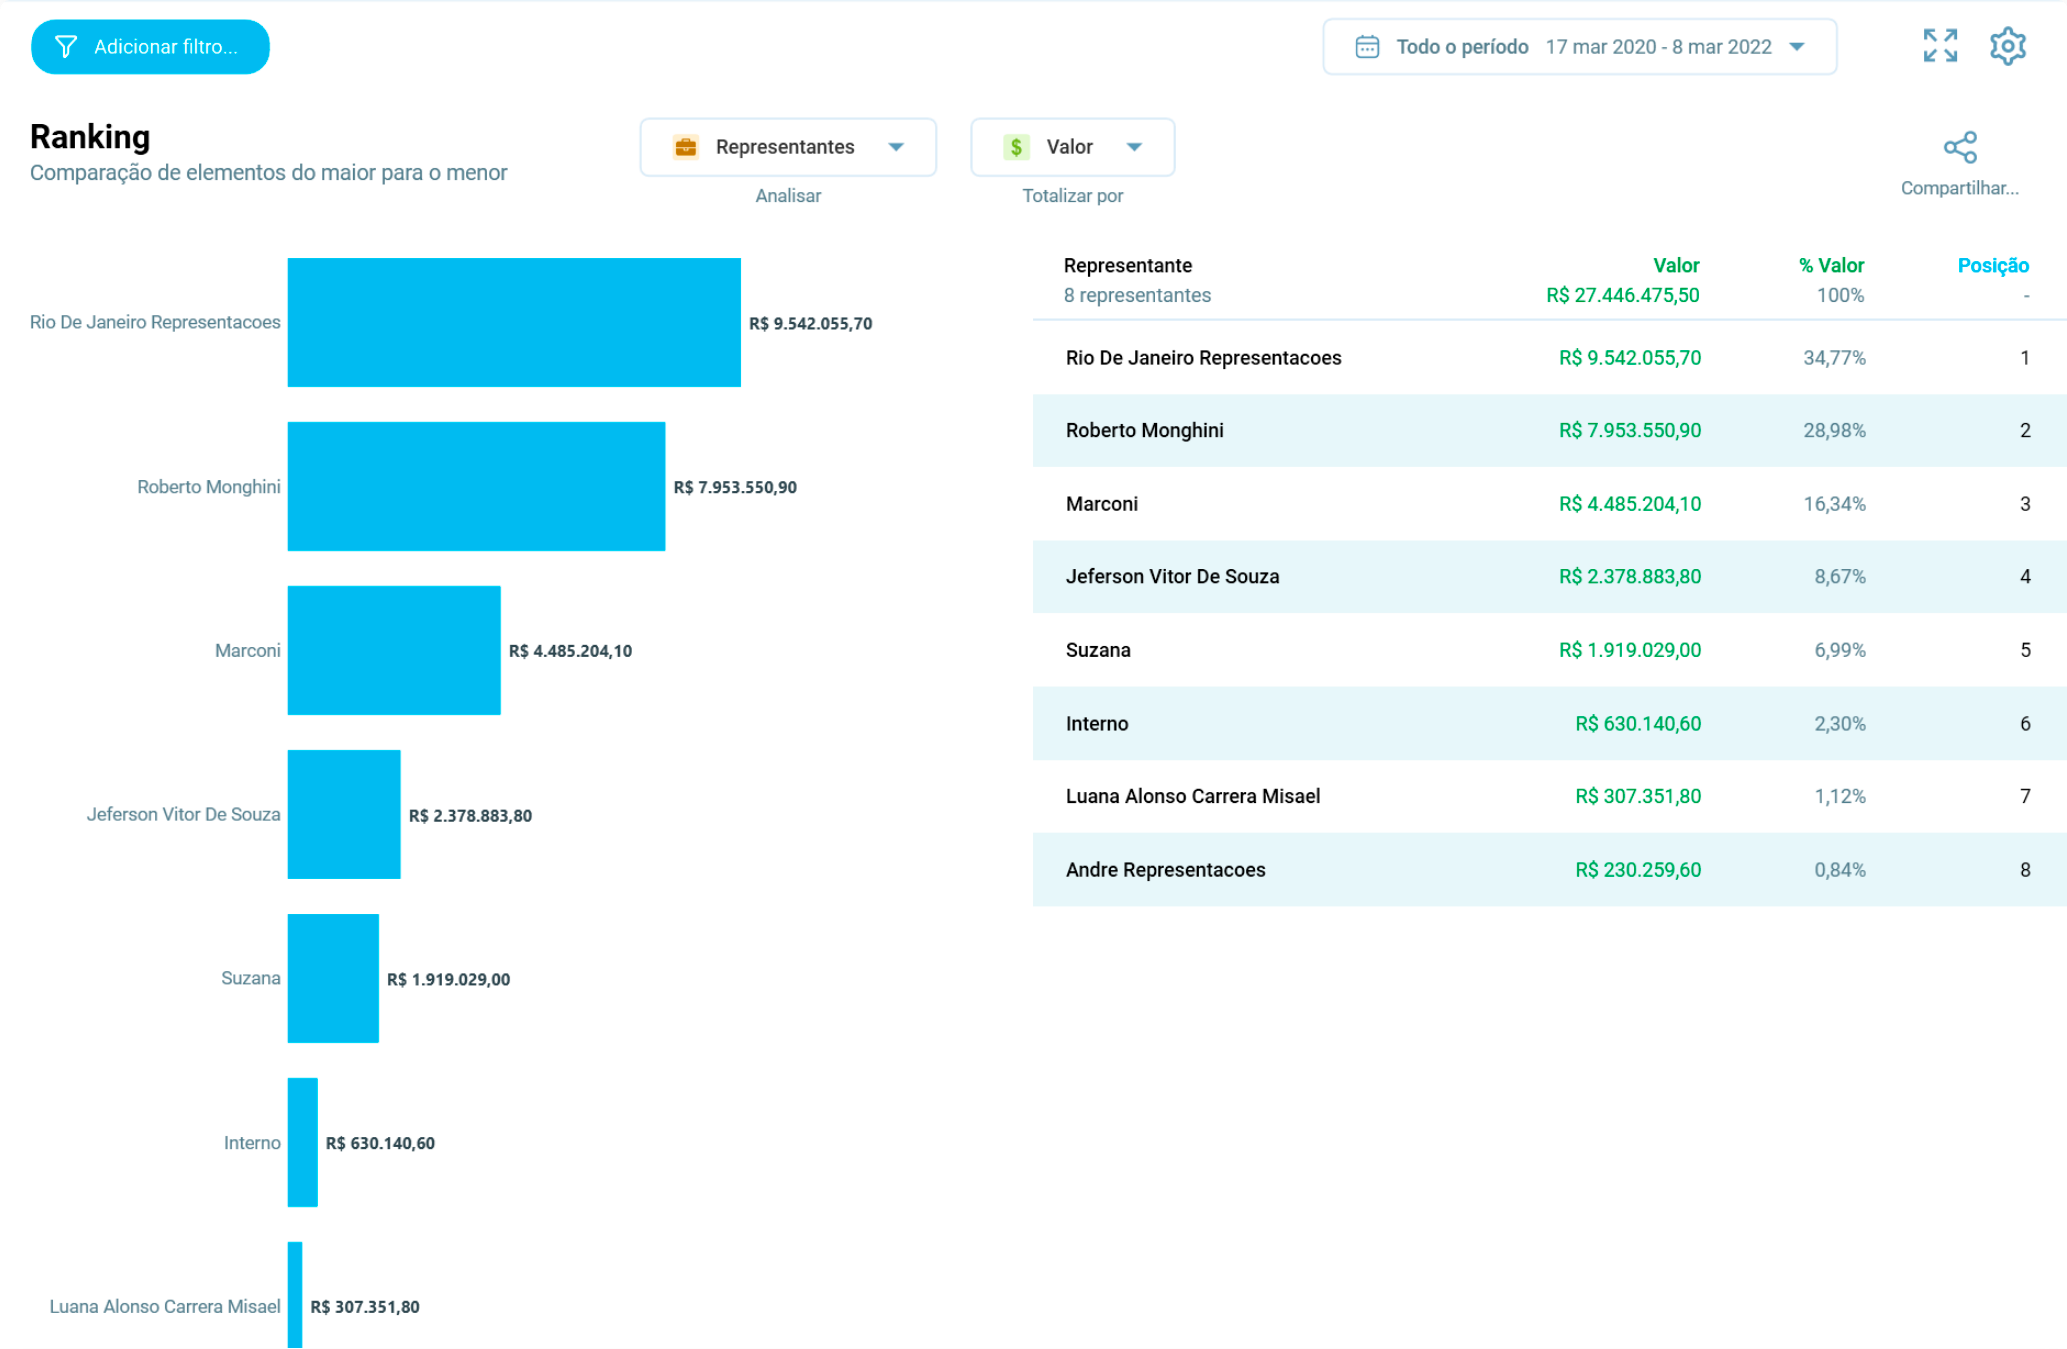Toggle fullscreen expand icon
This screenshot has width=2067, height=1349.
(x=1940, y=46)
